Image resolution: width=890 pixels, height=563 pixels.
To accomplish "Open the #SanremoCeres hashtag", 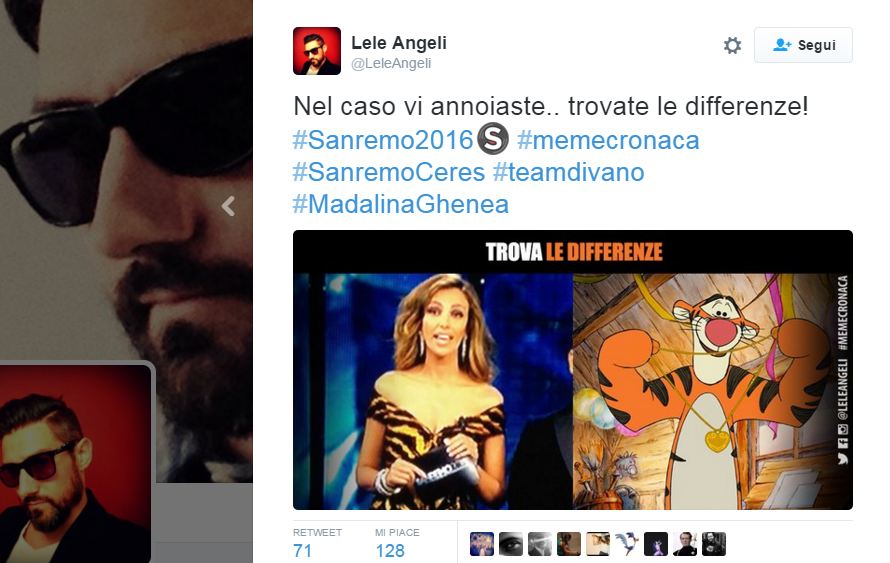I will pos(389,173).
